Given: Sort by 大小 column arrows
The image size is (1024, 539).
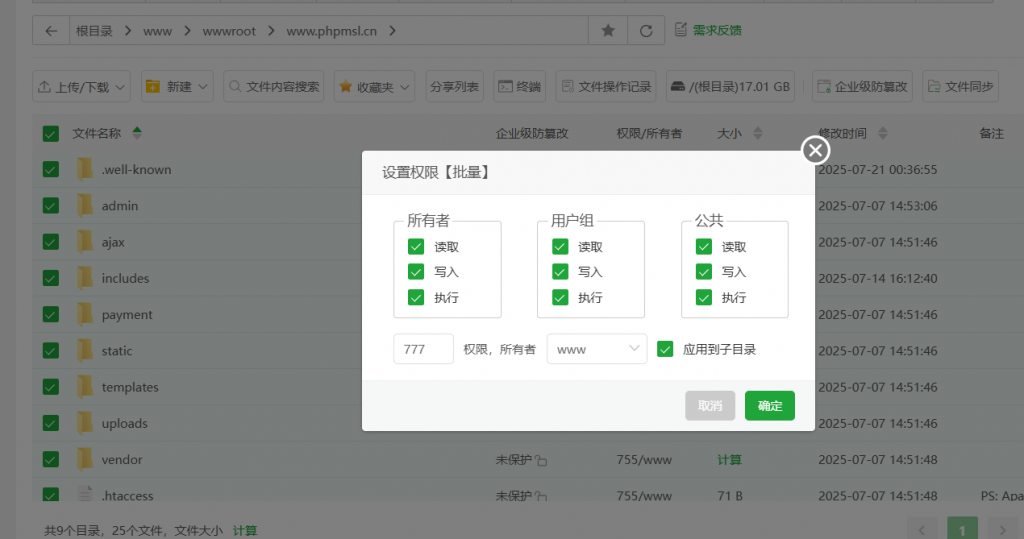Looking at the screenshot, I should [x=758, y=133].
